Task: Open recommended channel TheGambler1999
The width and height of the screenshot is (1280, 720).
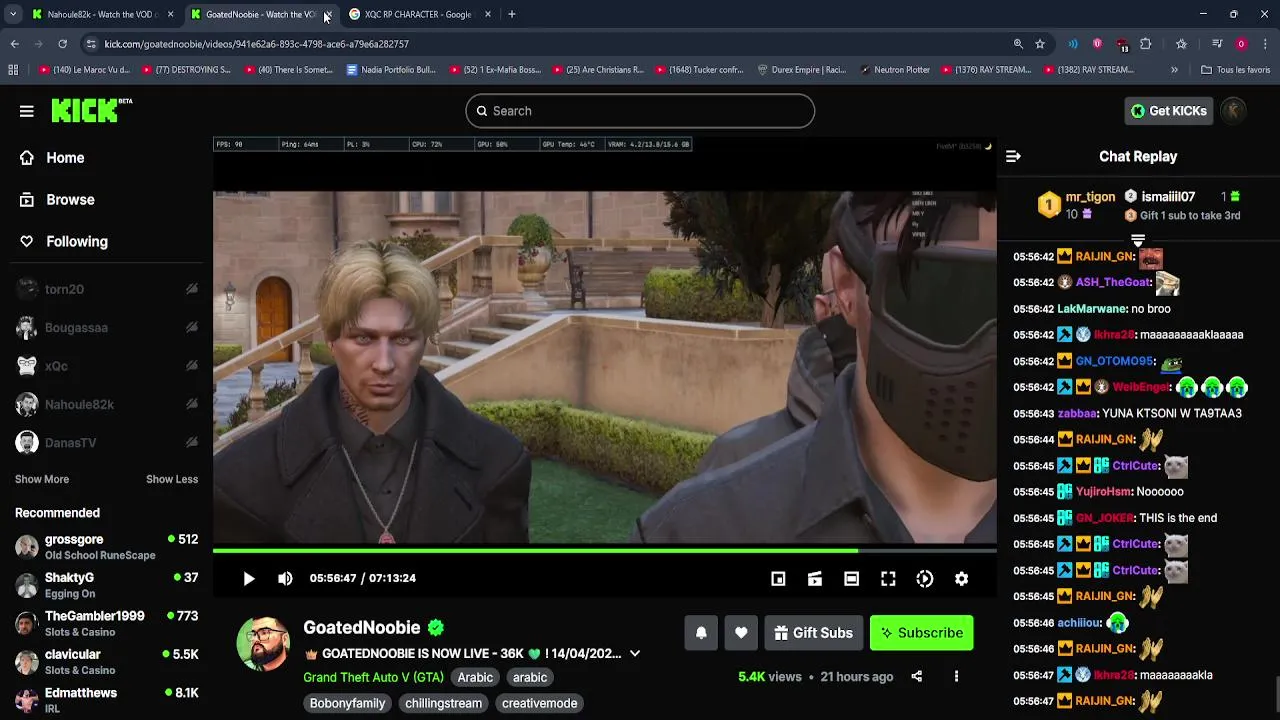Action: 106,624
